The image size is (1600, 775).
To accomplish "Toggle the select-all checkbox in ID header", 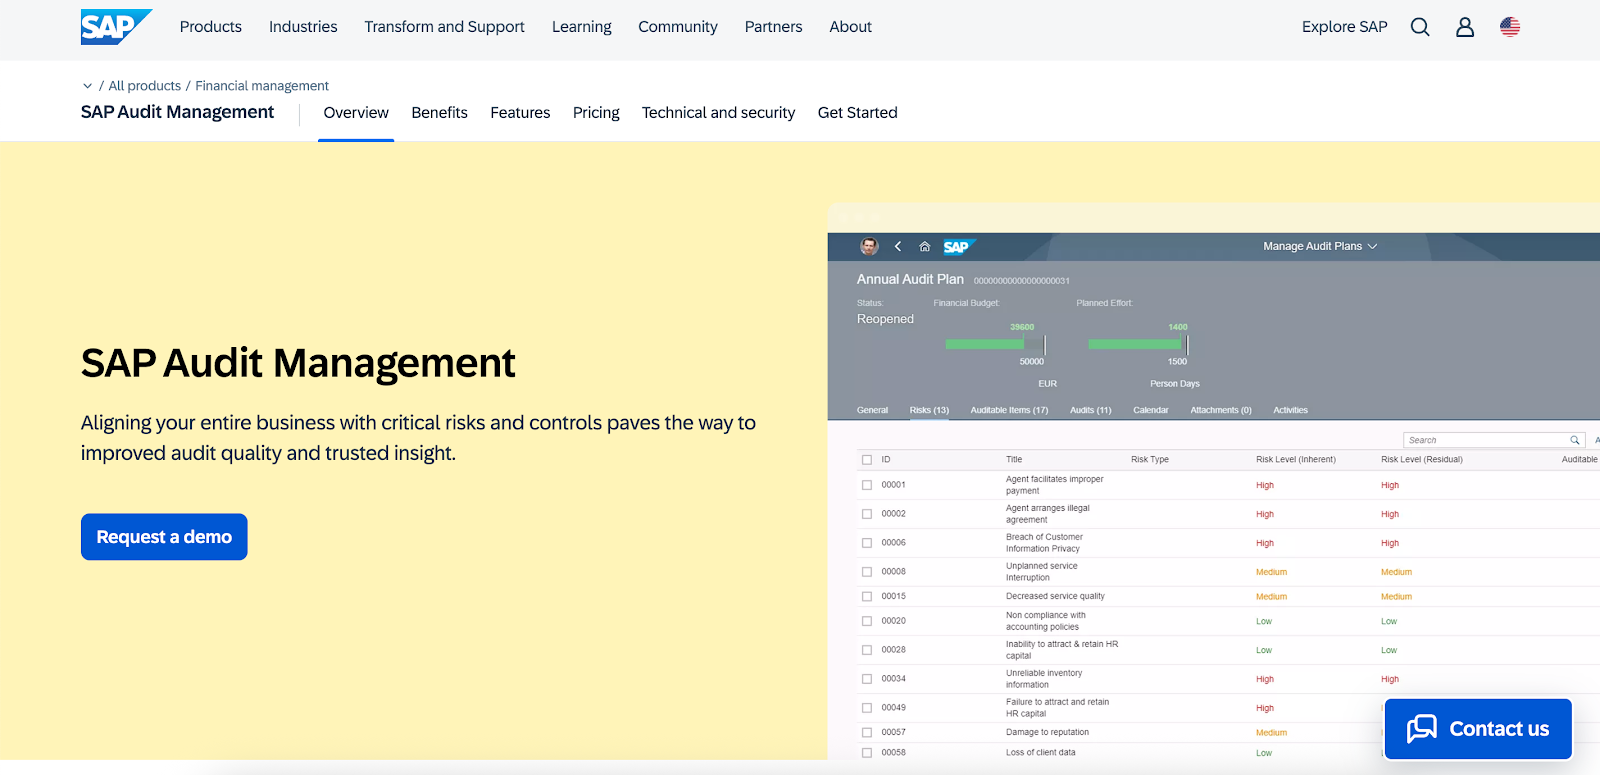I will pyautogui.click(x=867, y=460).
